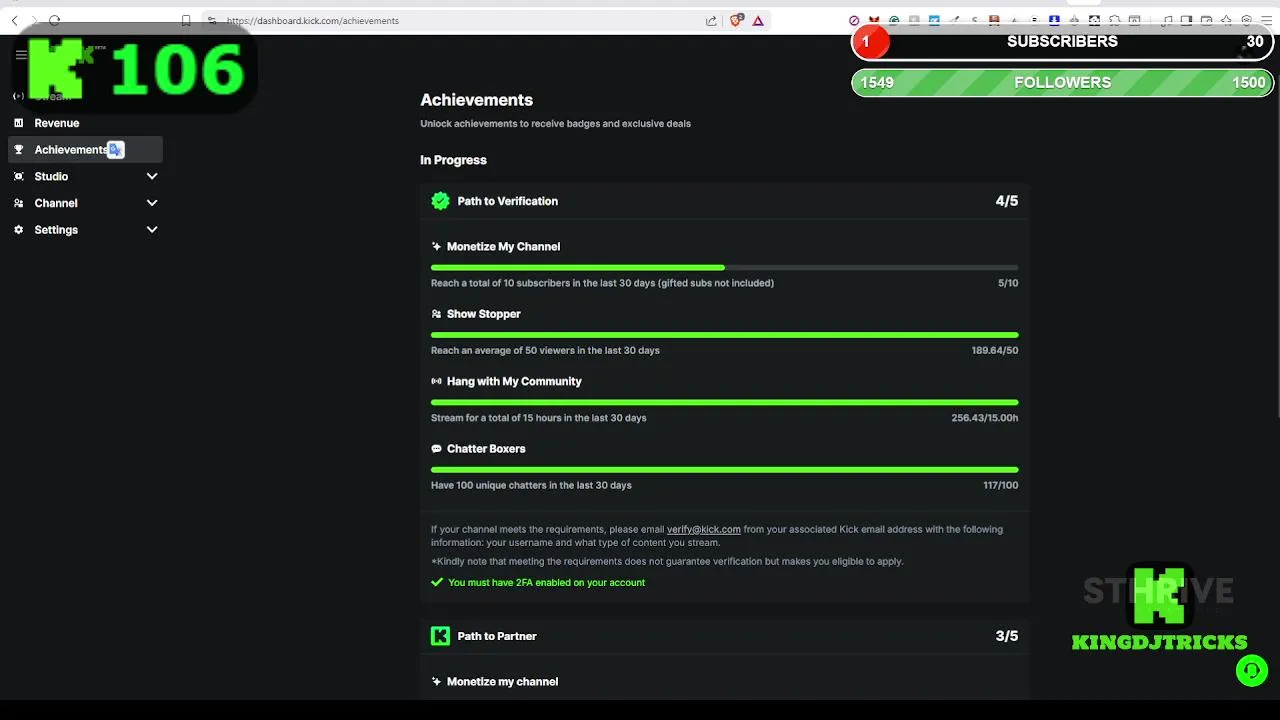Click the Show Stopper progress bar

pyautogui.click(x=725, y=335)
